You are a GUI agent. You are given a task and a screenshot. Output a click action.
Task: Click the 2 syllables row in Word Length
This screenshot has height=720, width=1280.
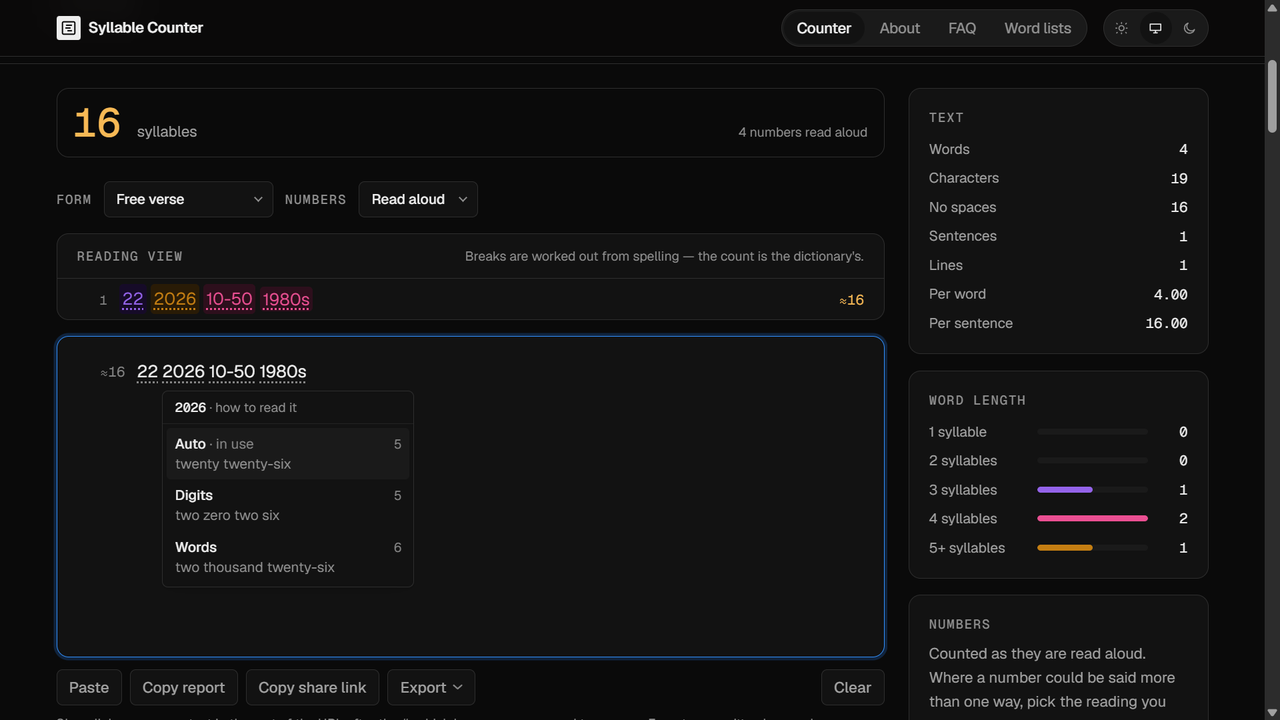pyautogui.click(x=1058, y=461)
